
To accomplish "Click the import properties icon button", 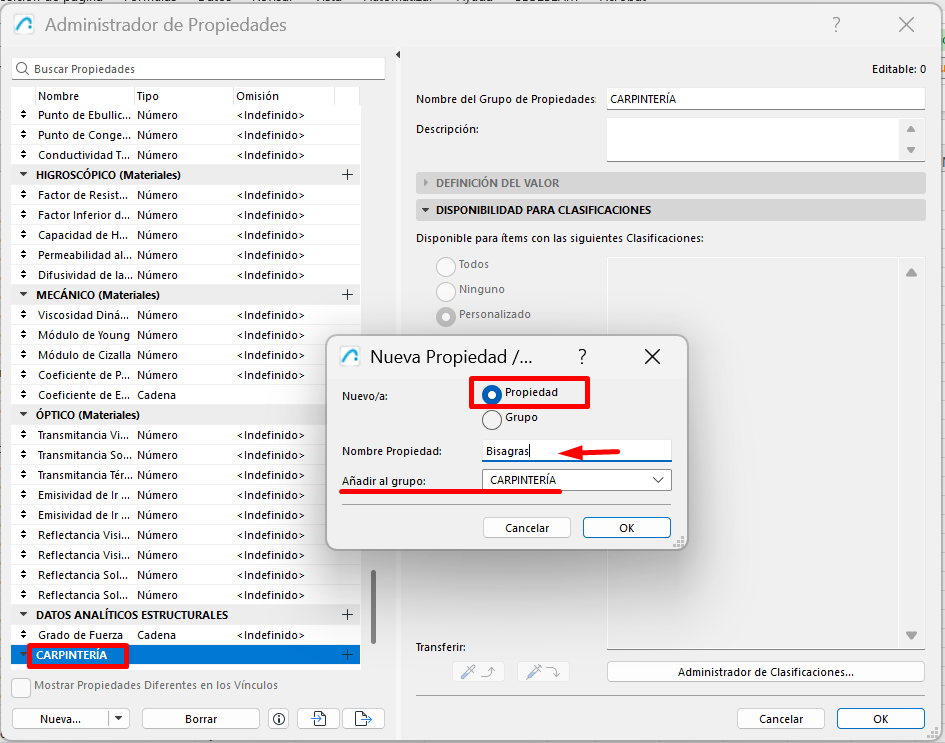I will click(x=319, y=718).
